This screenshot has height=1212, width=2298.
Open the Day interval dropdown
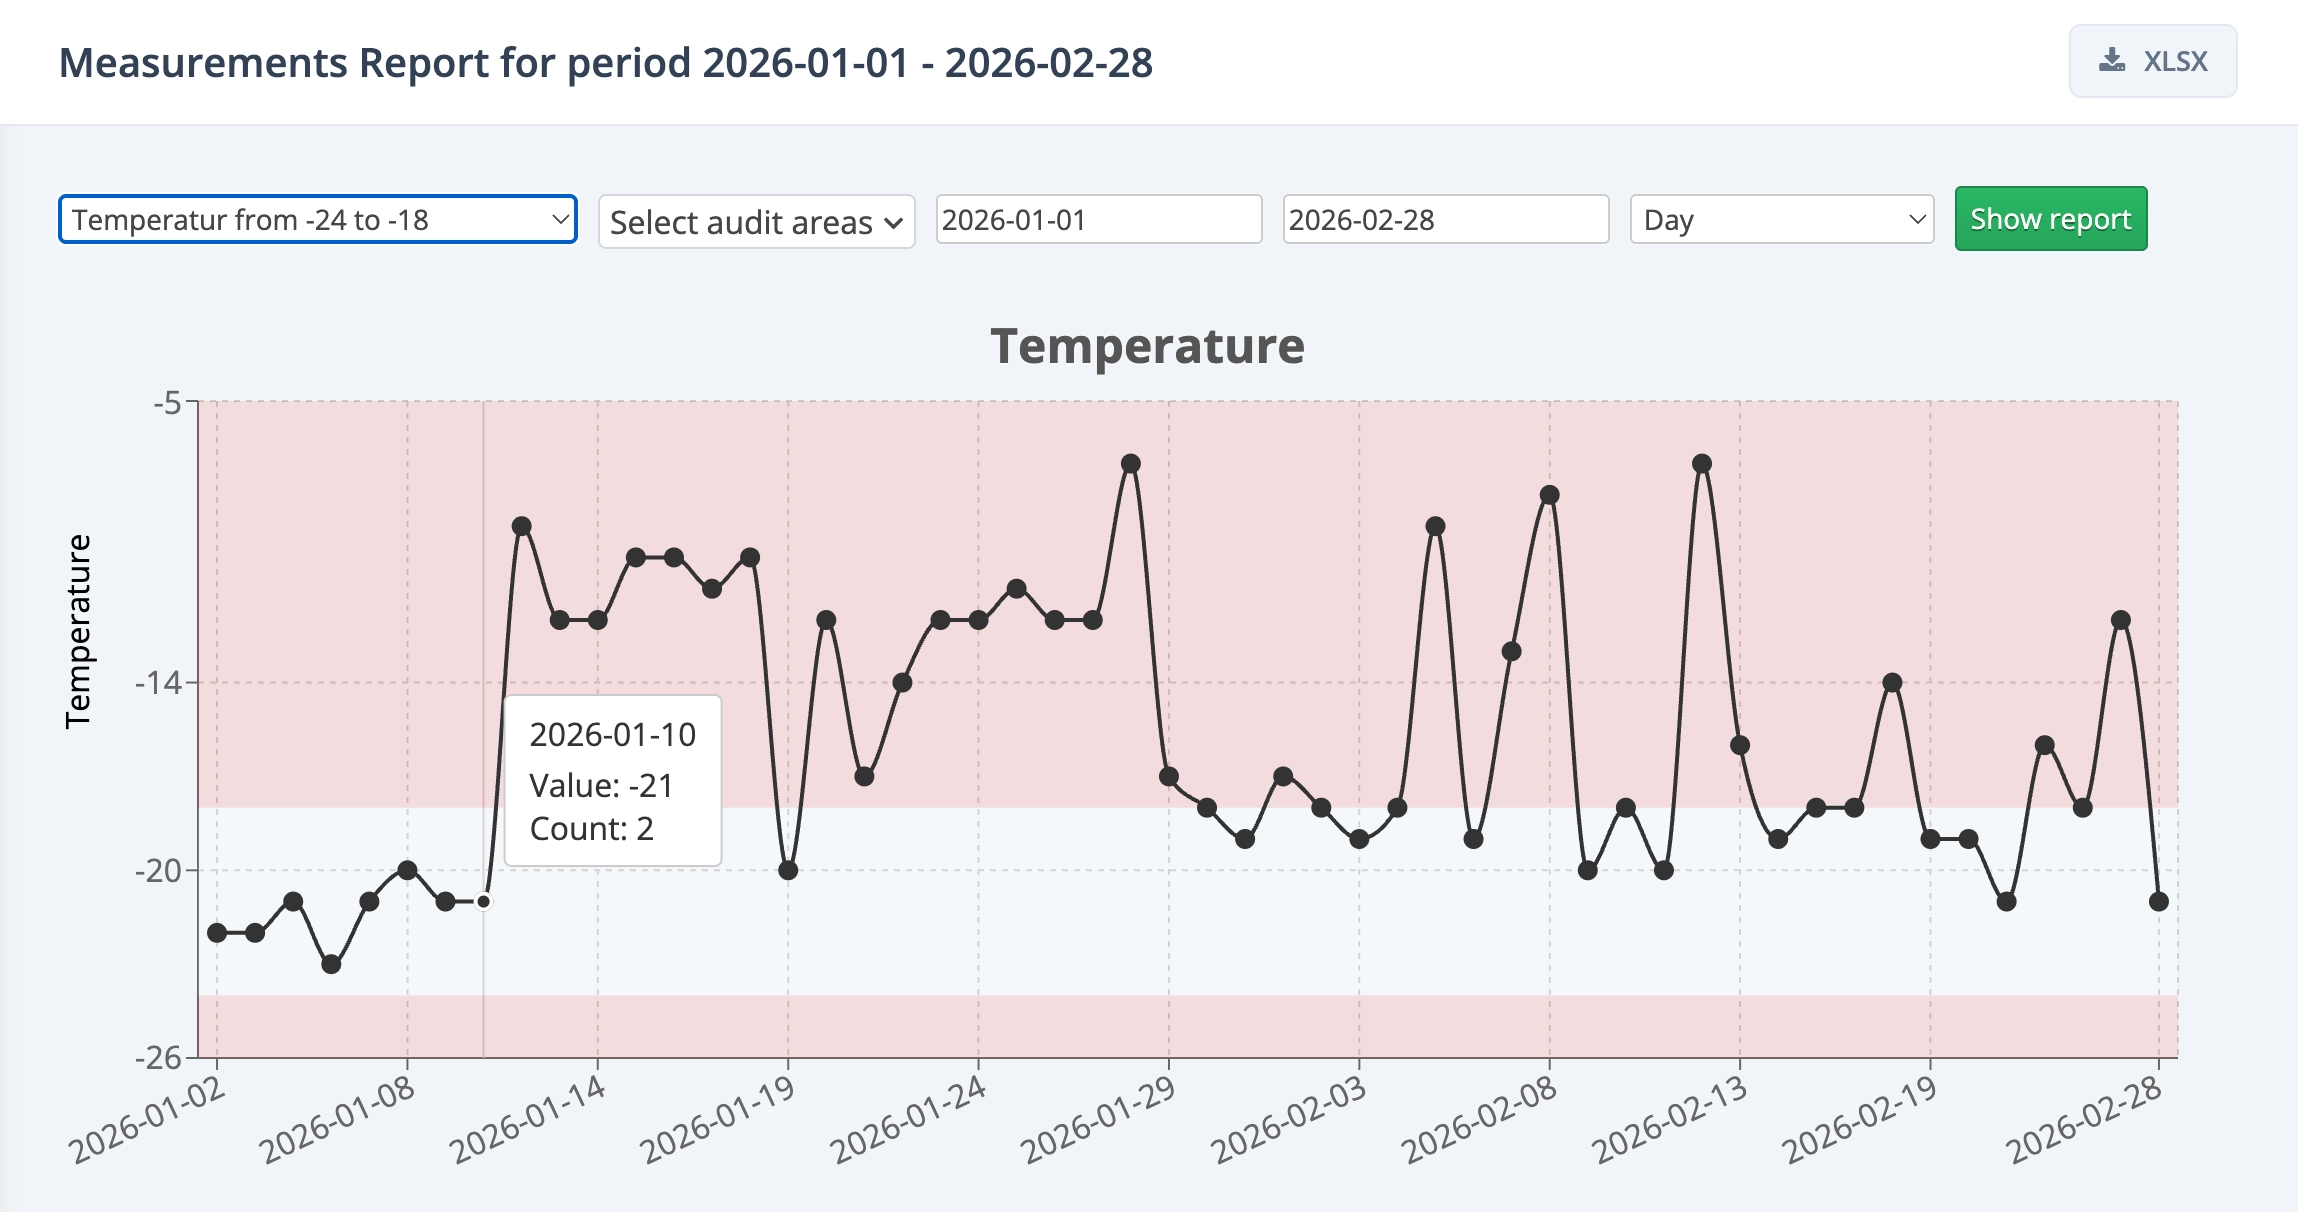(1782, 220)
